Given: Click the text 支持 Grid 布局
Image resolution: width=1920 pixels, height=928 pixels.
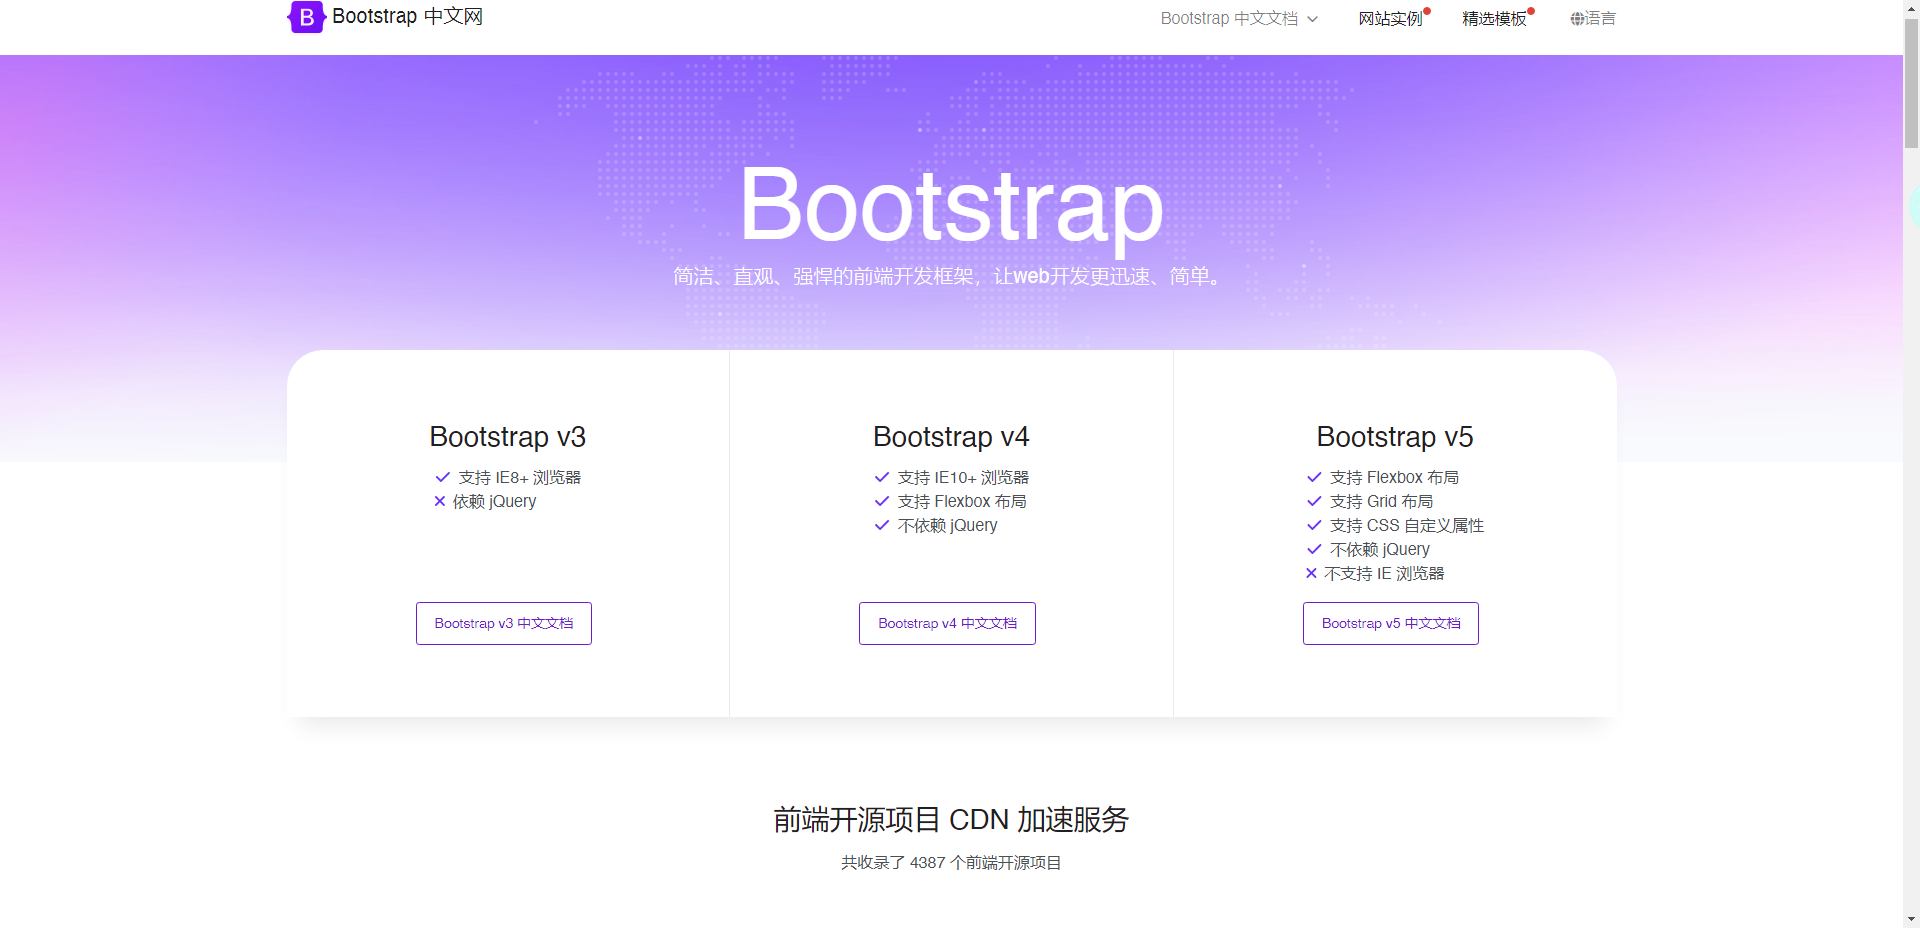Looking at the screenshot, I should tap(1381, 501).
